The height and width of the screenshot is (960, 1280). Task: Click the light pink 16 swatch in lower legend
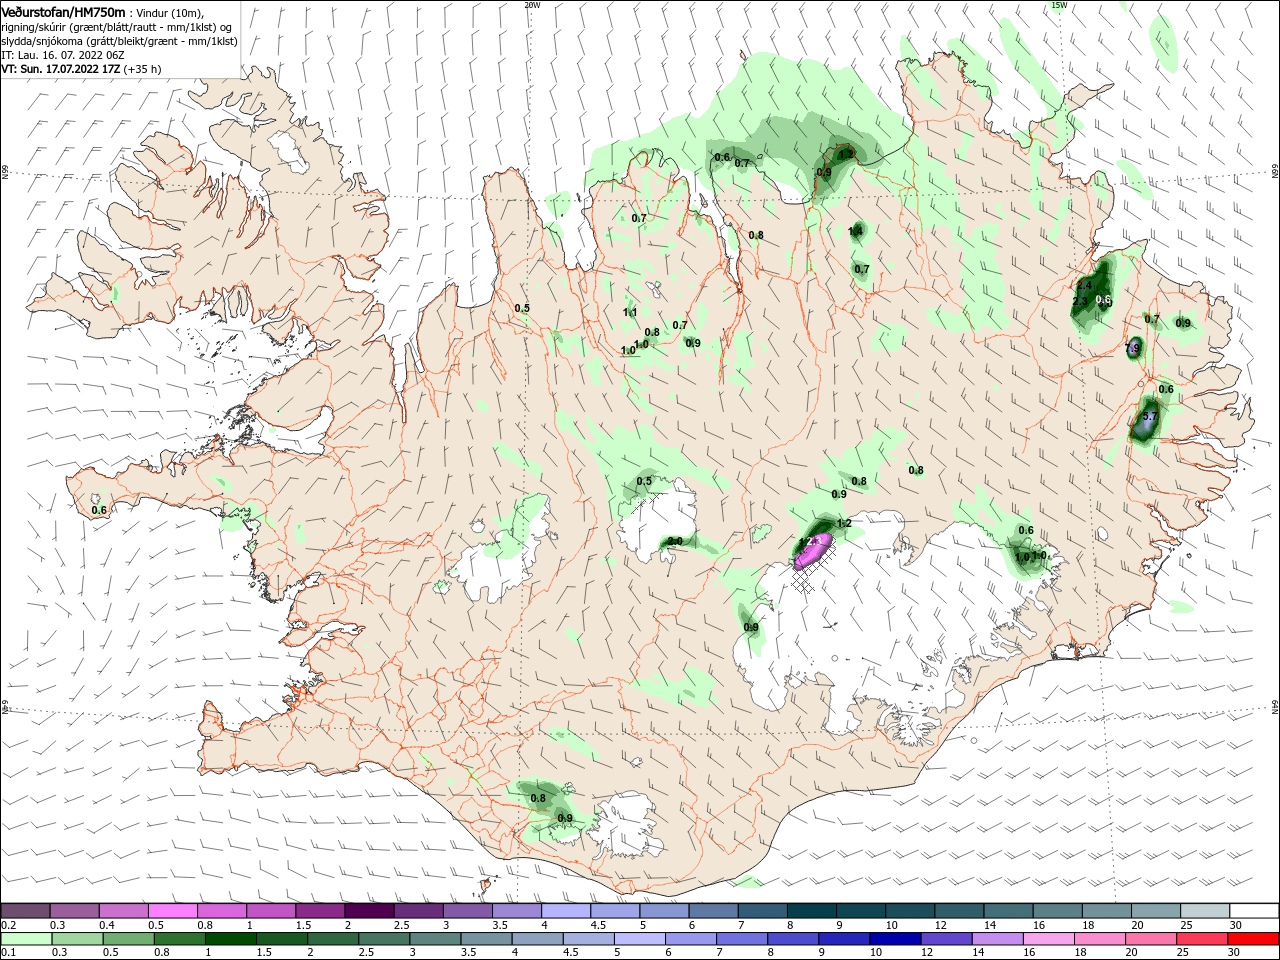(x=1048, y=939)
